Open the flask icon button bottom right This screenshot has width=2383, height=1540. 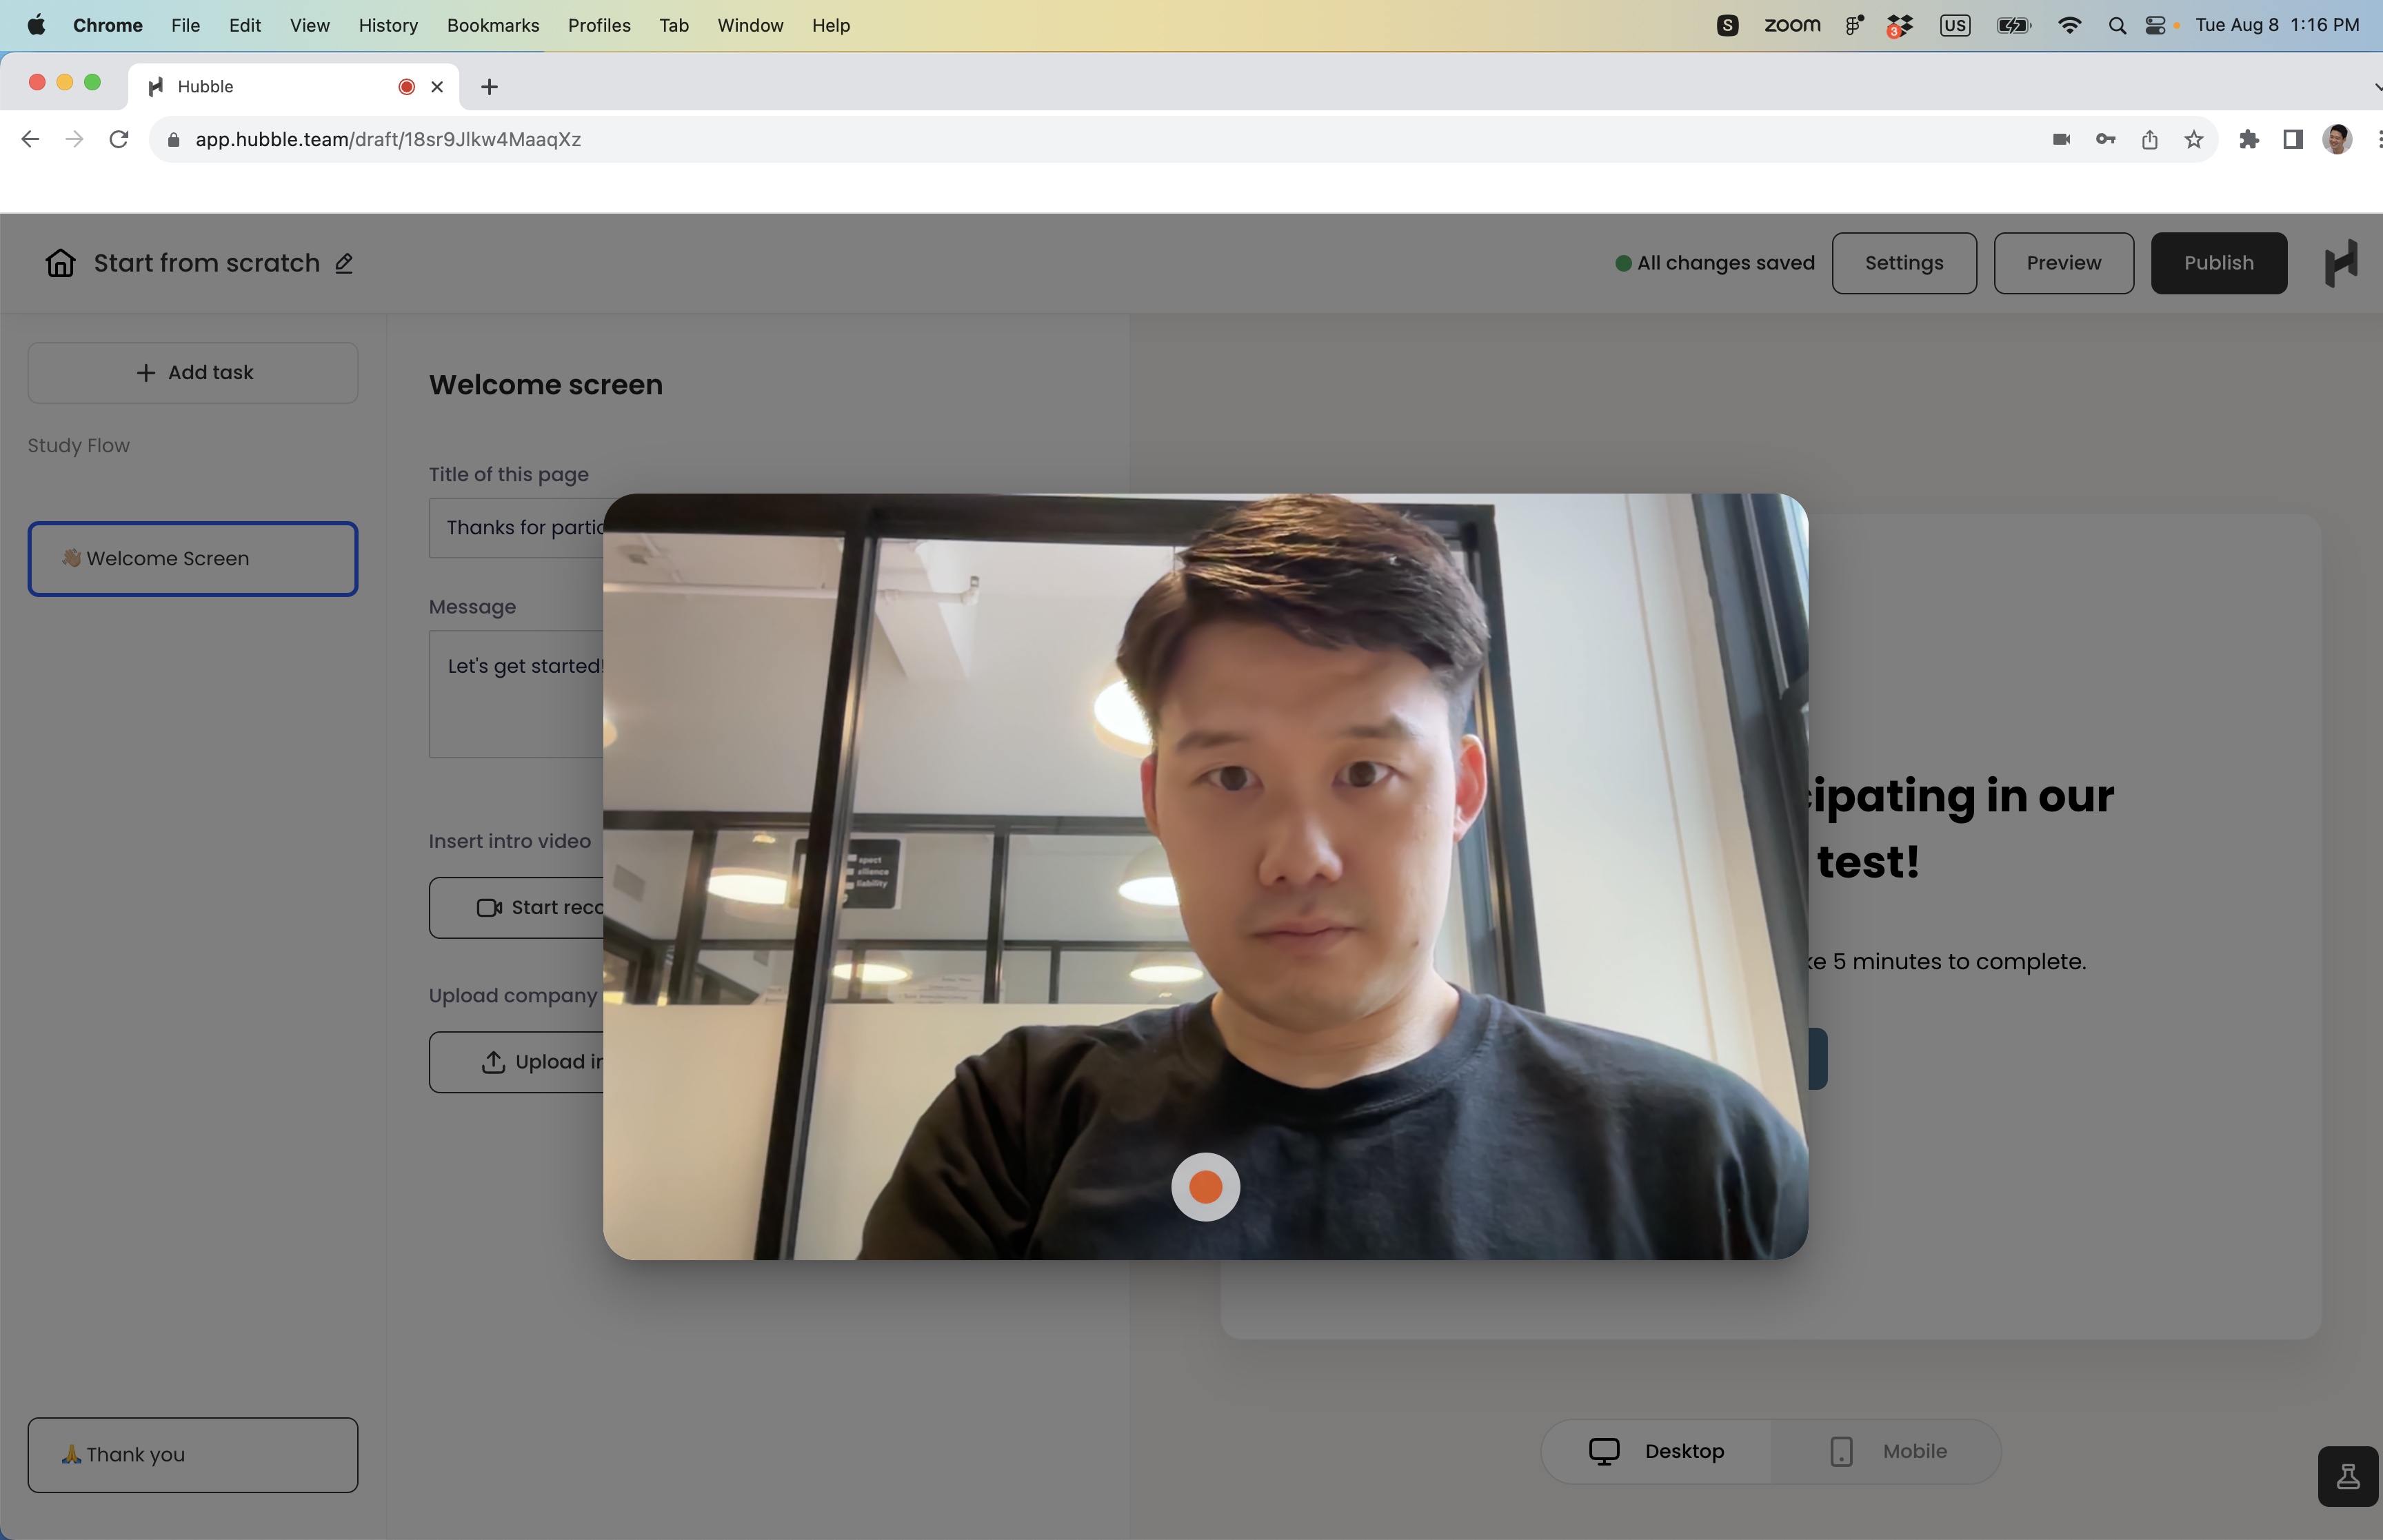2347,1476
